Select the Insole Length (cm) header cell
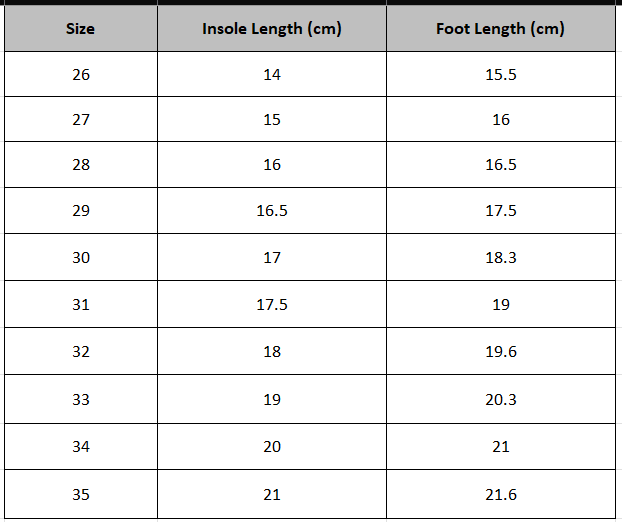The width and height of the screenshot is (622, 522). 272,29
